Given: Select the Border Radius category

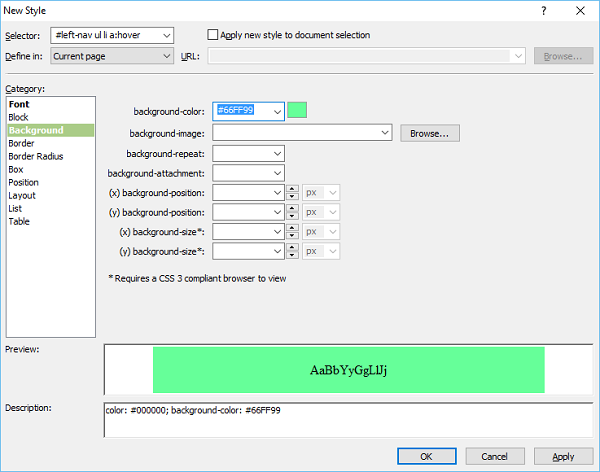Looking at the screenshot, I should click(36, 156).
